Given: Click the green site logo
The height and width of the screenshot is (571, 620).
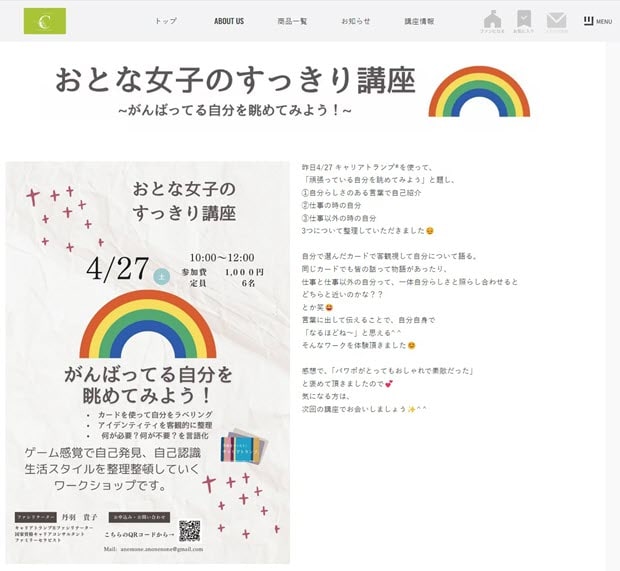Looking at the screenshot, I should point(45,21).
